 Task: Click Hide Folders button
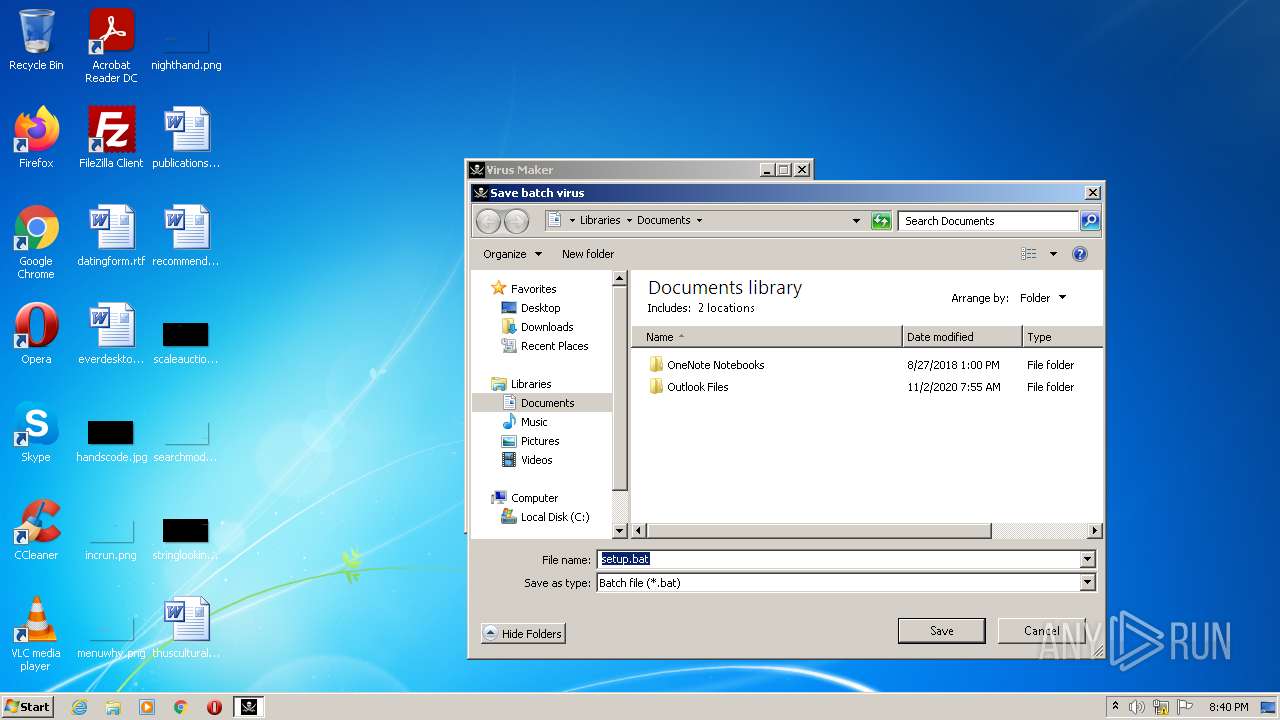coord(523,633)
